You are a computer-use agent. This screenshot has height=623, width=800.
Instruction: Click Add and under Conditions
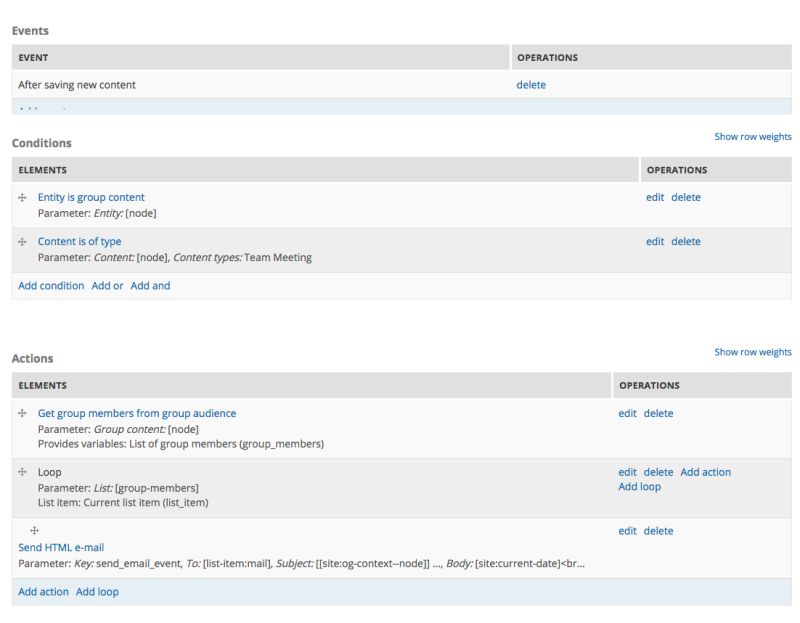pos(150,286)
